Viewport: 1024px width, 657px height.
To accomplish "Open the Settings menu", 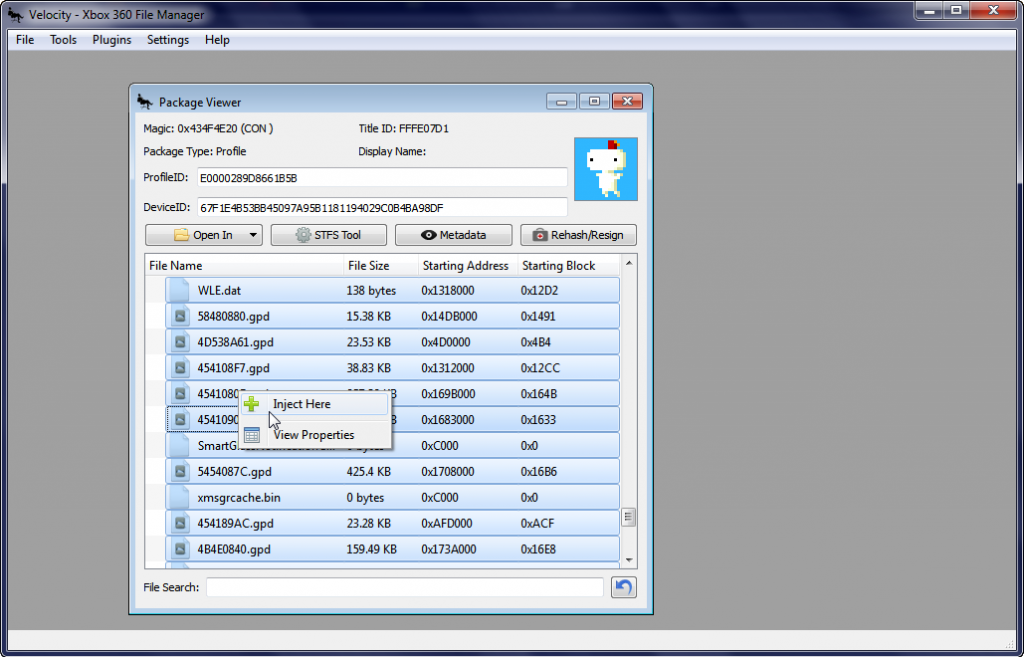I will (167, 40).
